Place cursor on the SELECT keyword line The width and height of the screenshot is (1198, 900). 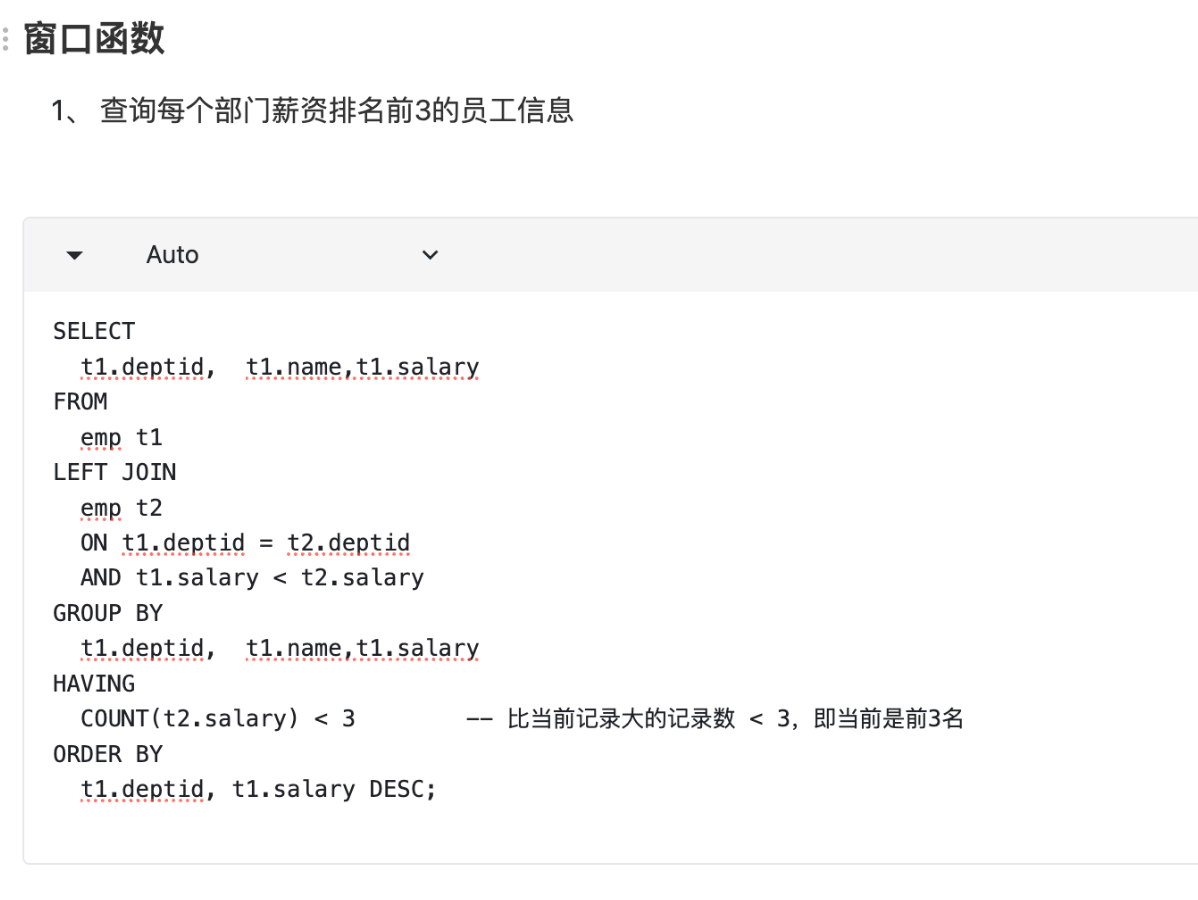94,331
